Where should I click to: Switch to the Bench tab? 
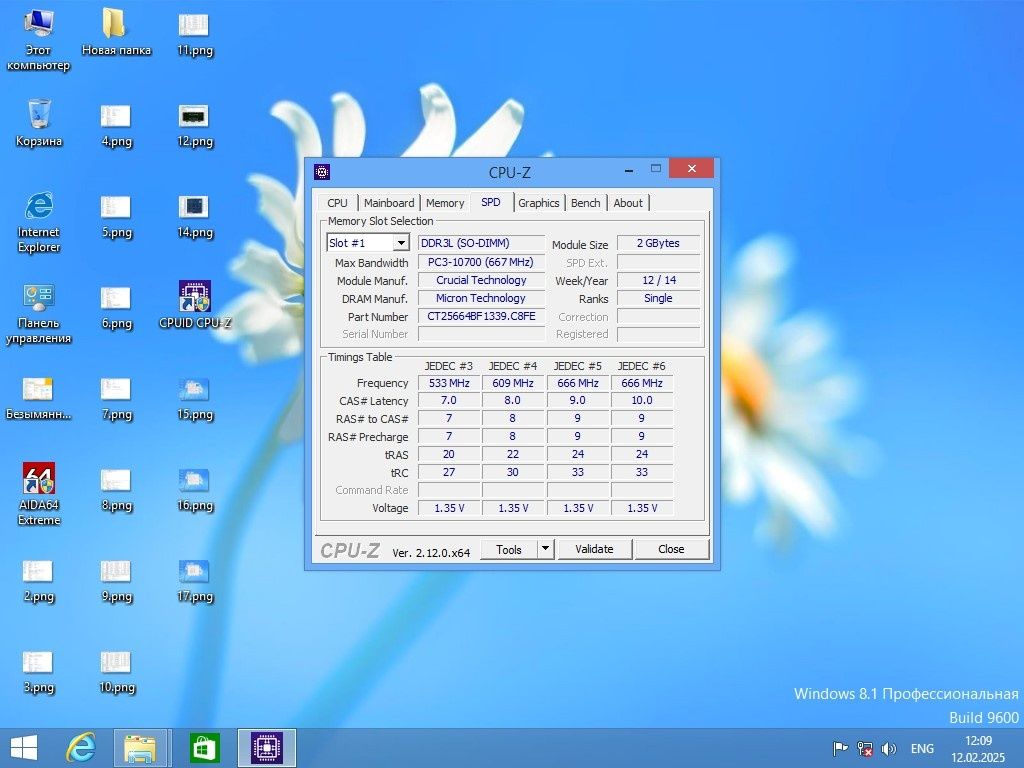pyautogui.click(x=586, y=203)
